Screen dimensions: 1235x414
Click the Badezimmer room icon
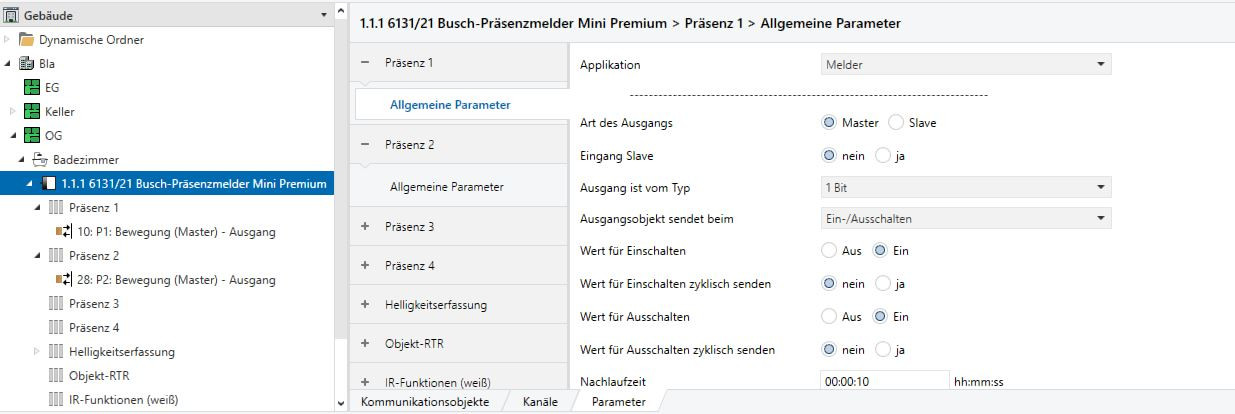(x=40, y=160)
